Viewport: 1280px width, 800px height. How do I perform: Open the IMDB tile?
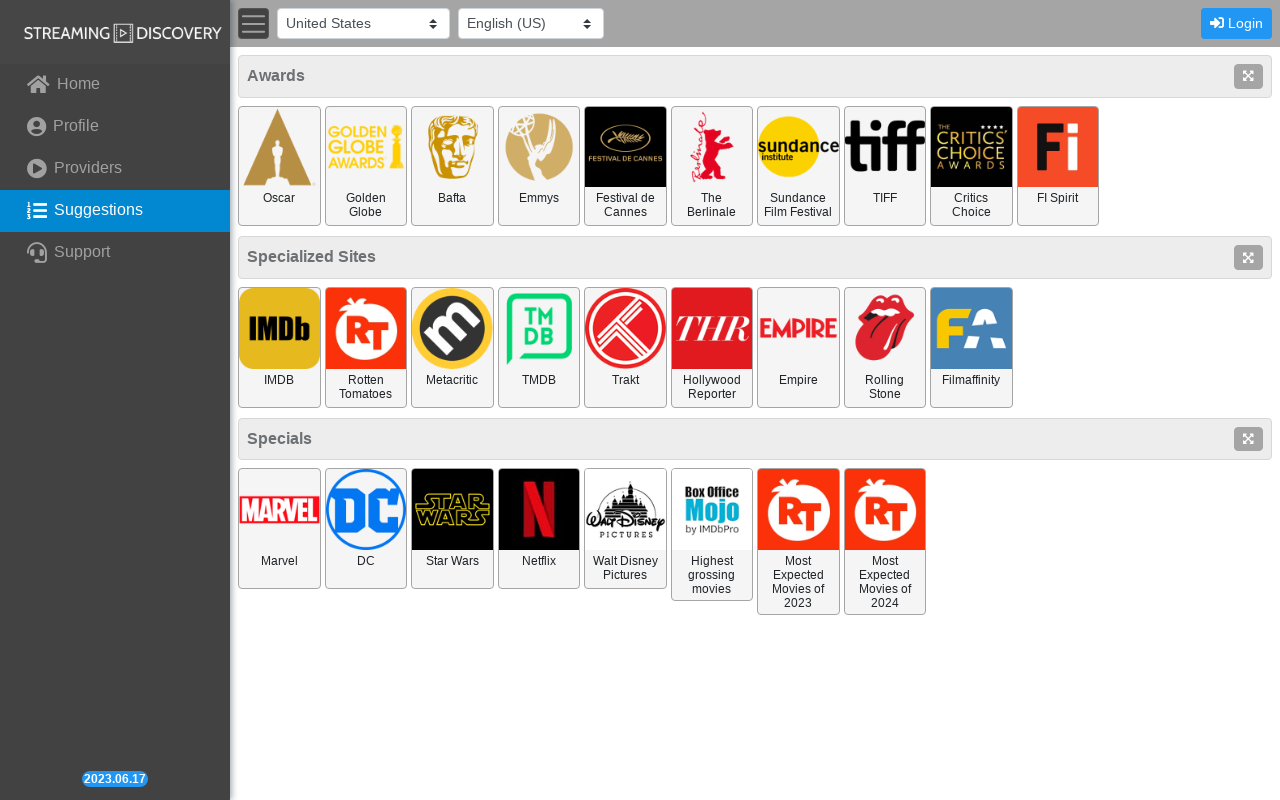click(279, 347)
